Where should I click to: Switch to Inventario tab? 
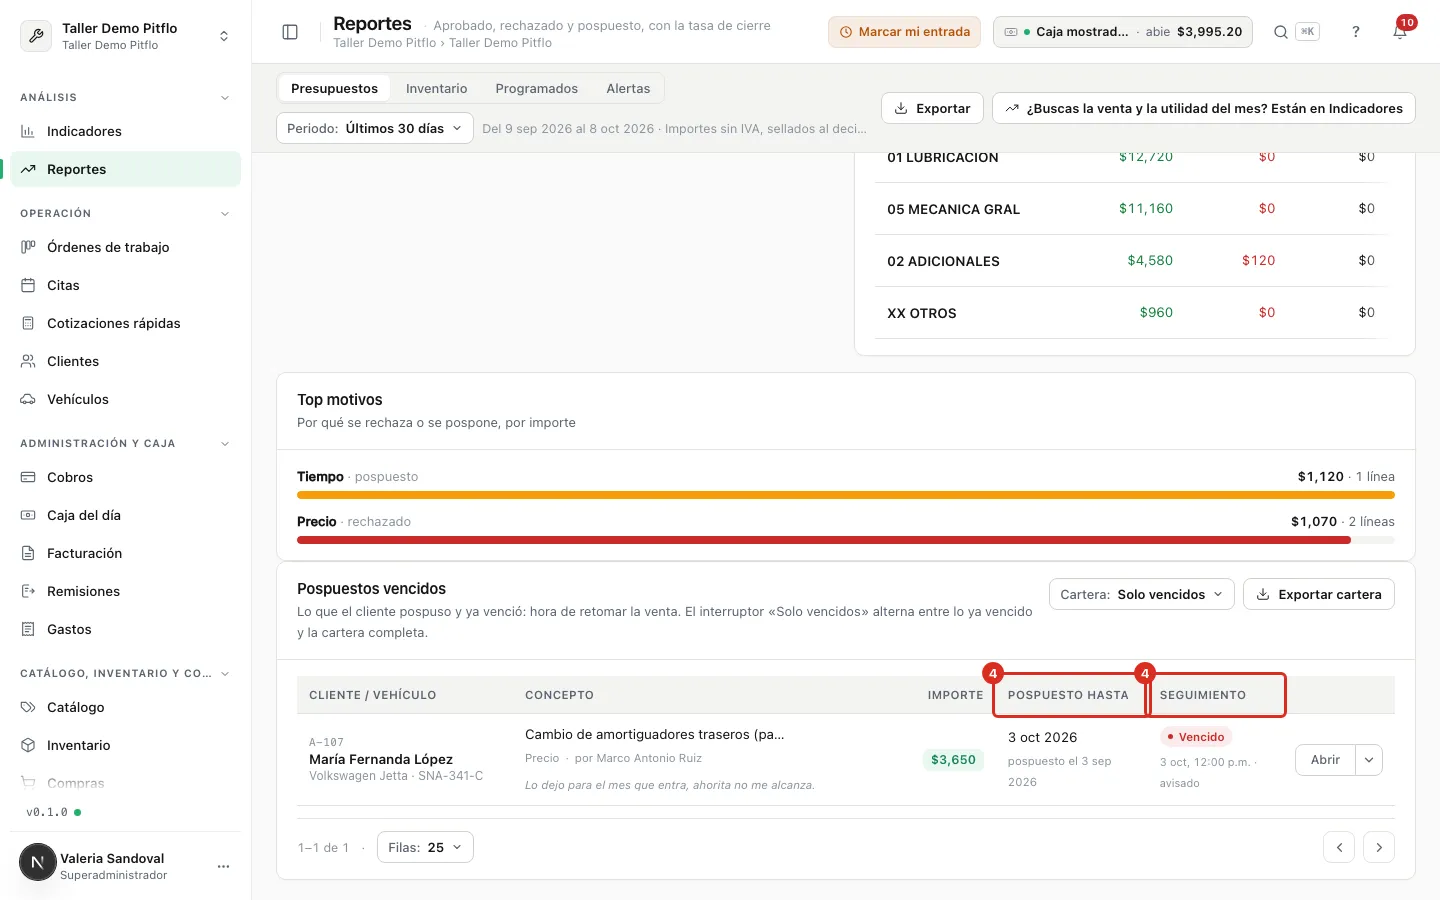pyautogui.click(x=436, y=88)
